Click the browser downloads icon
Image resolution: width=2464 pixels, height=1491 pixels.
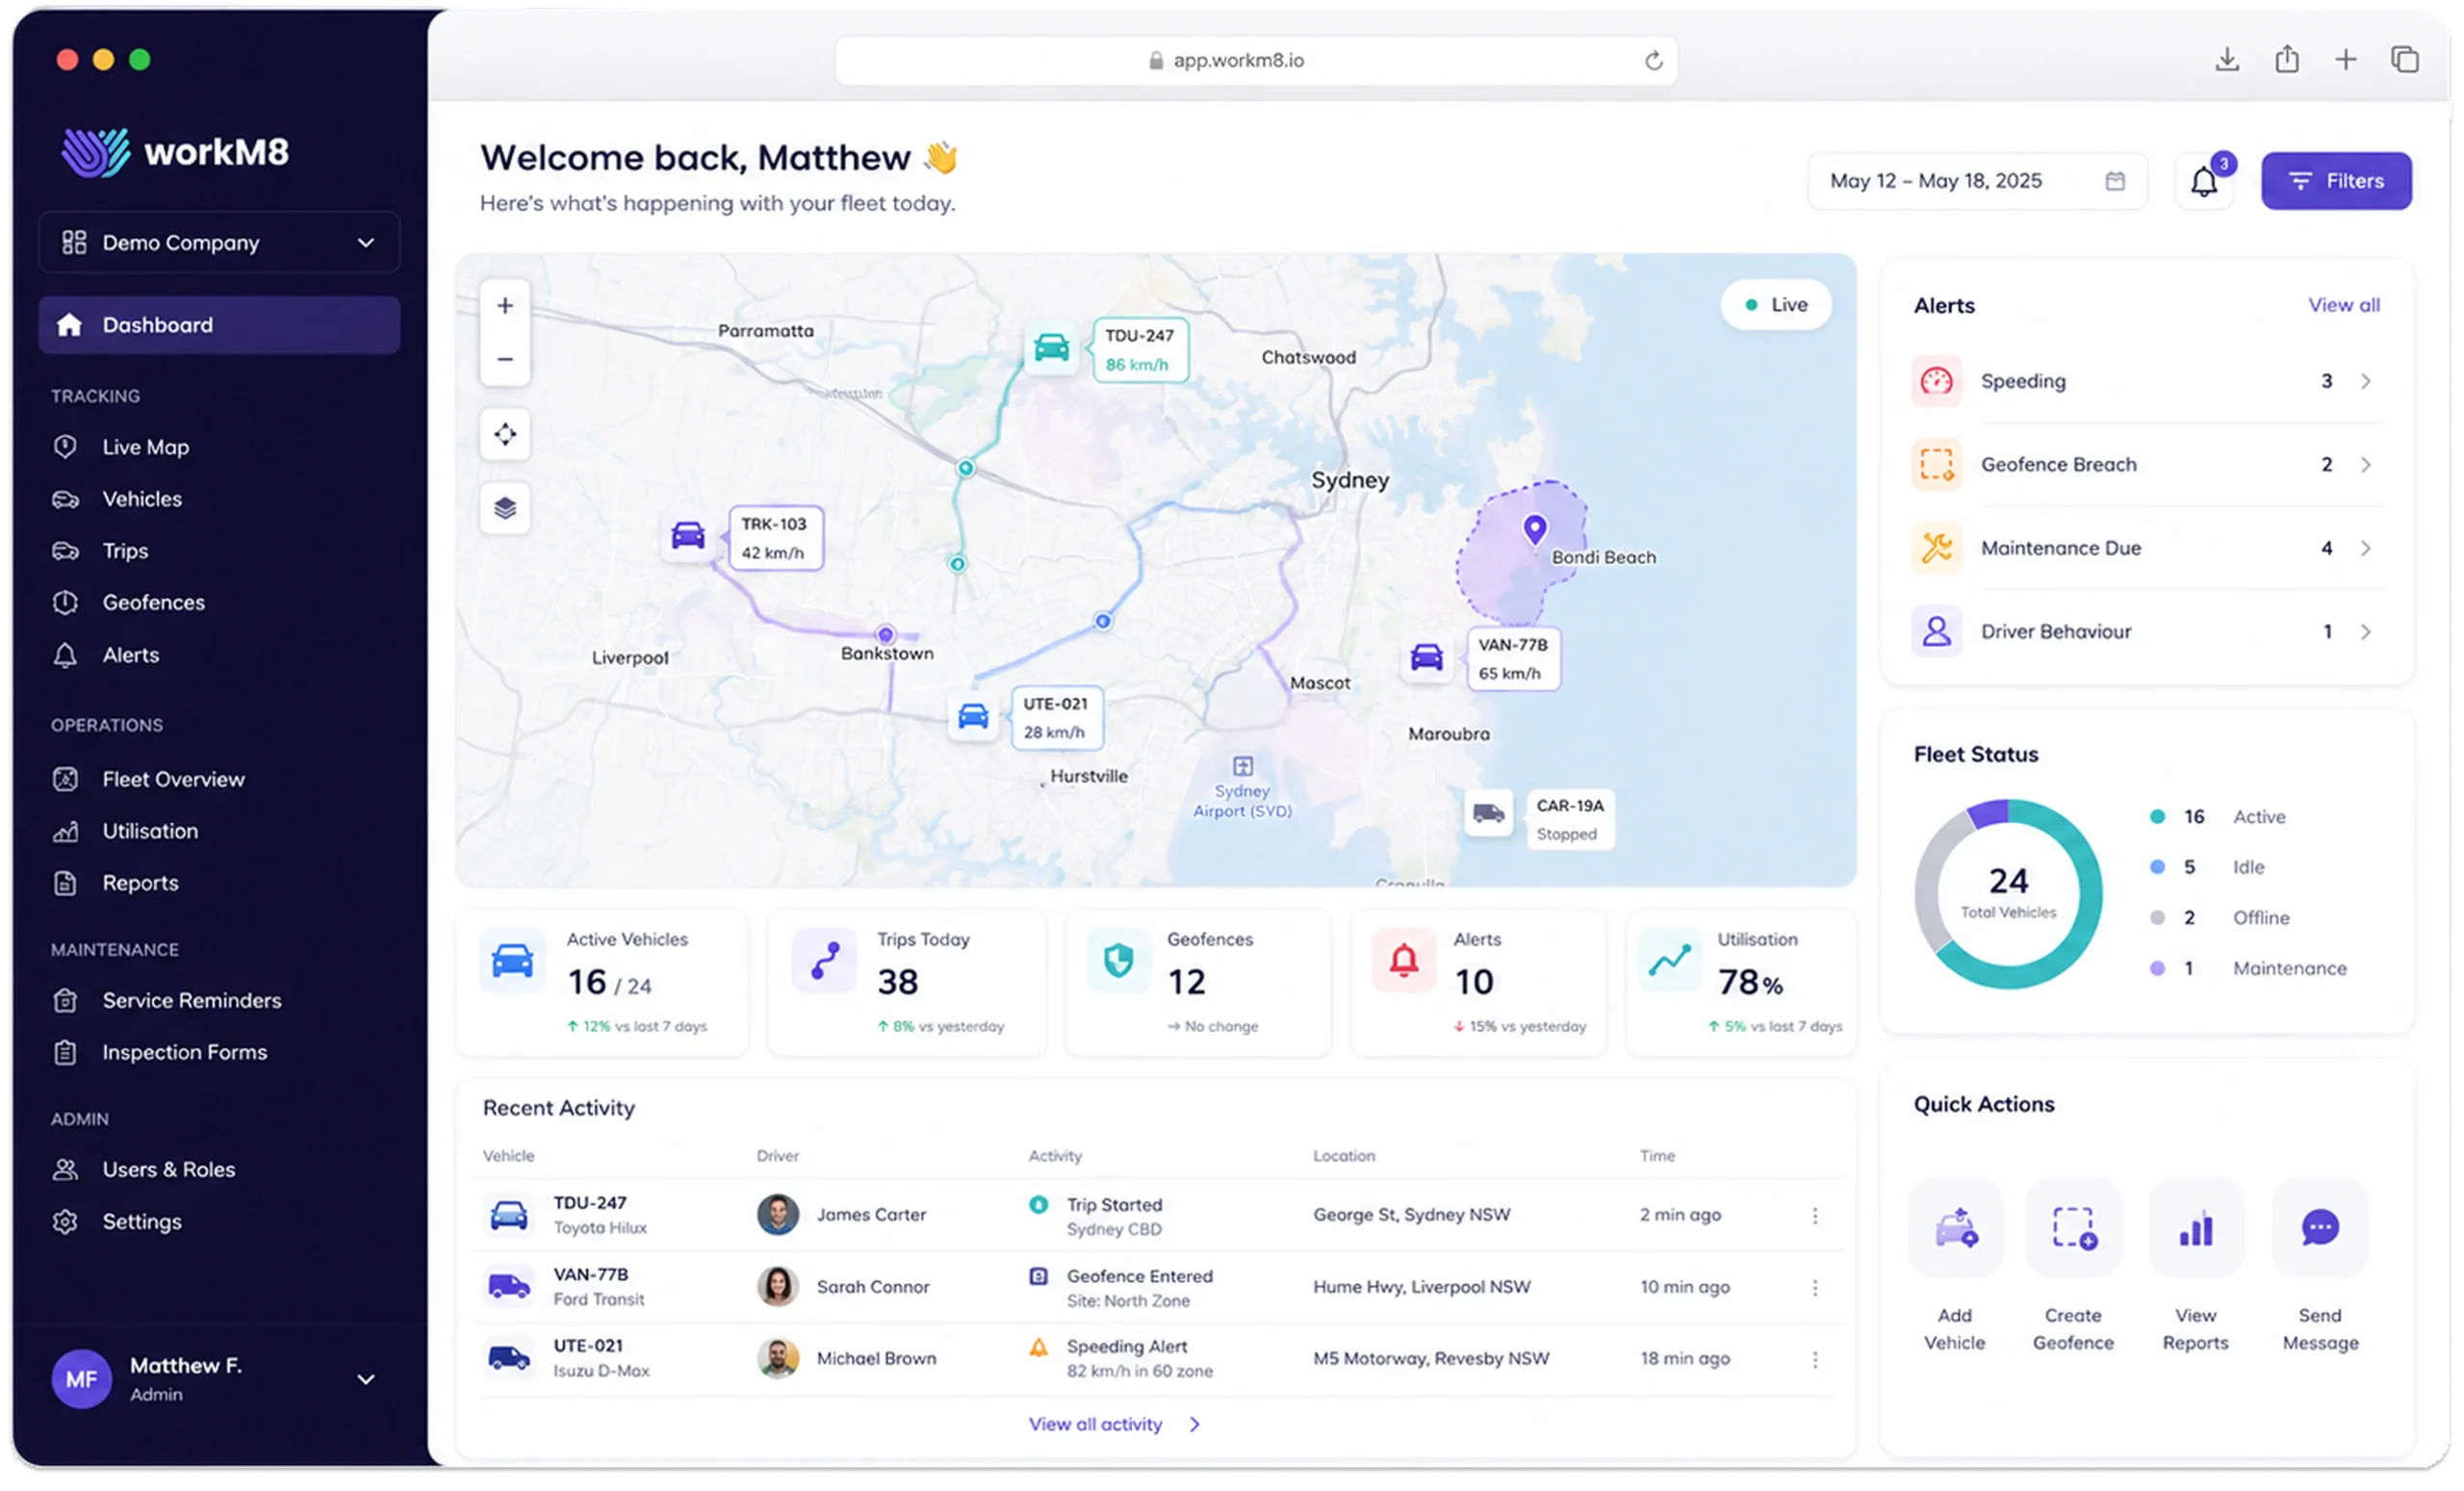pyautogui.click(x=2226, y=60)
